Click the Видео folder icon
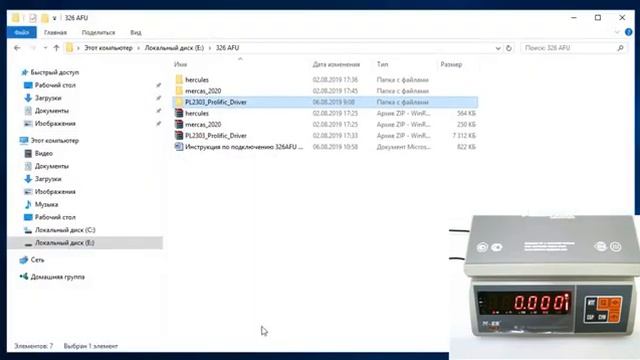This screenshot has height=360, width=640. (28, 153)
